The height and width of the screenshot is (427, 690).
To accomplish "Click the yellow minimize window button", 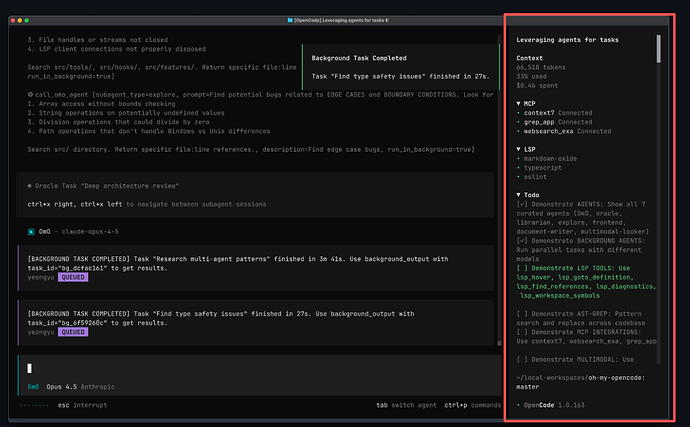I will click(x=20, y=20).
